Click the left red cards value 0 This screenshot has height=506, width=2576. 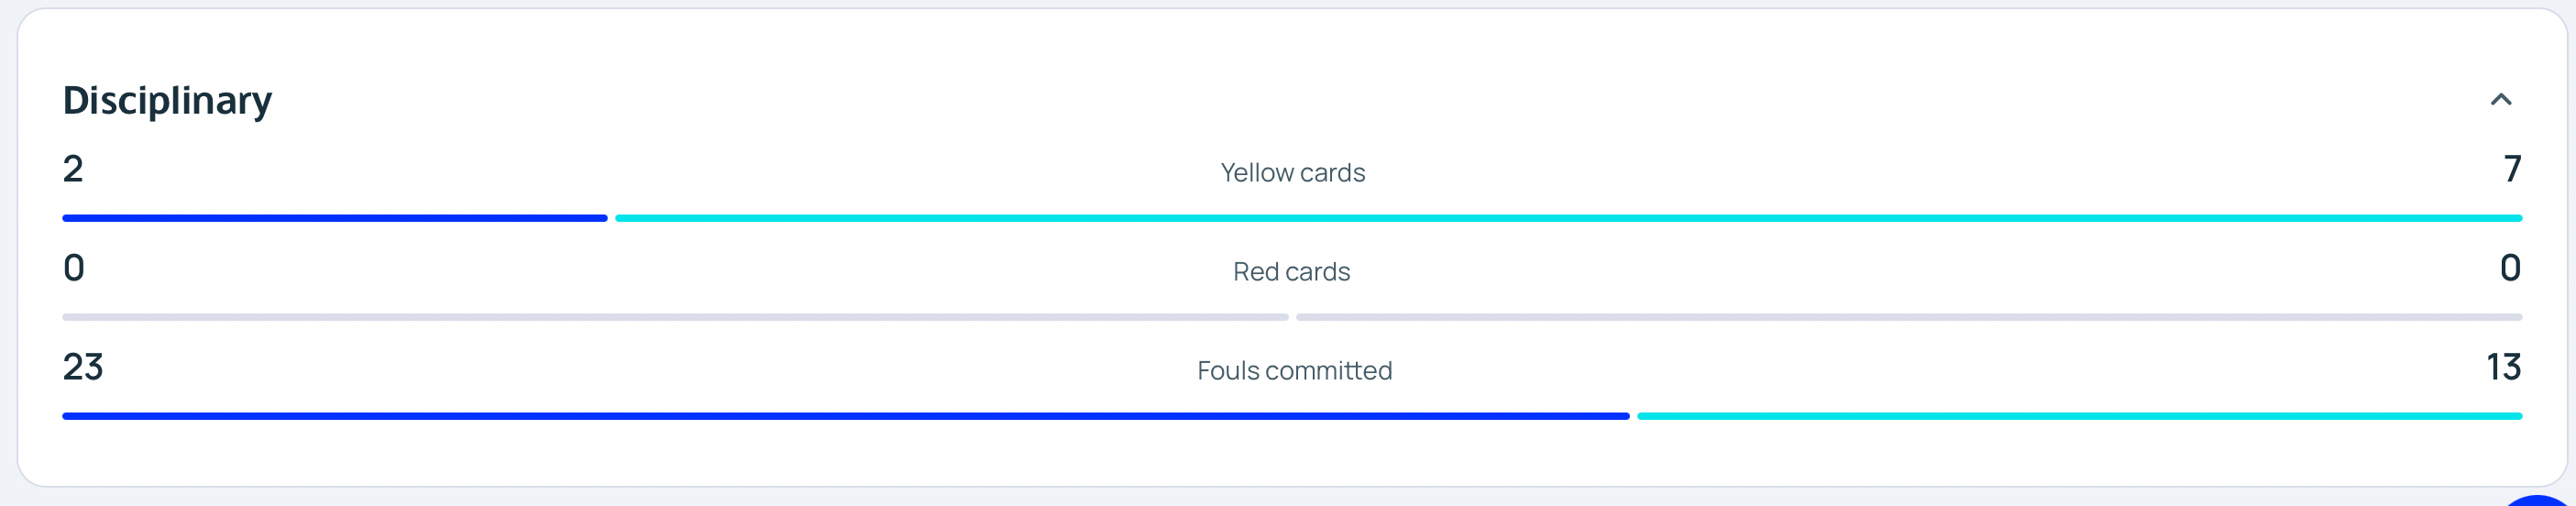(74, 268)
